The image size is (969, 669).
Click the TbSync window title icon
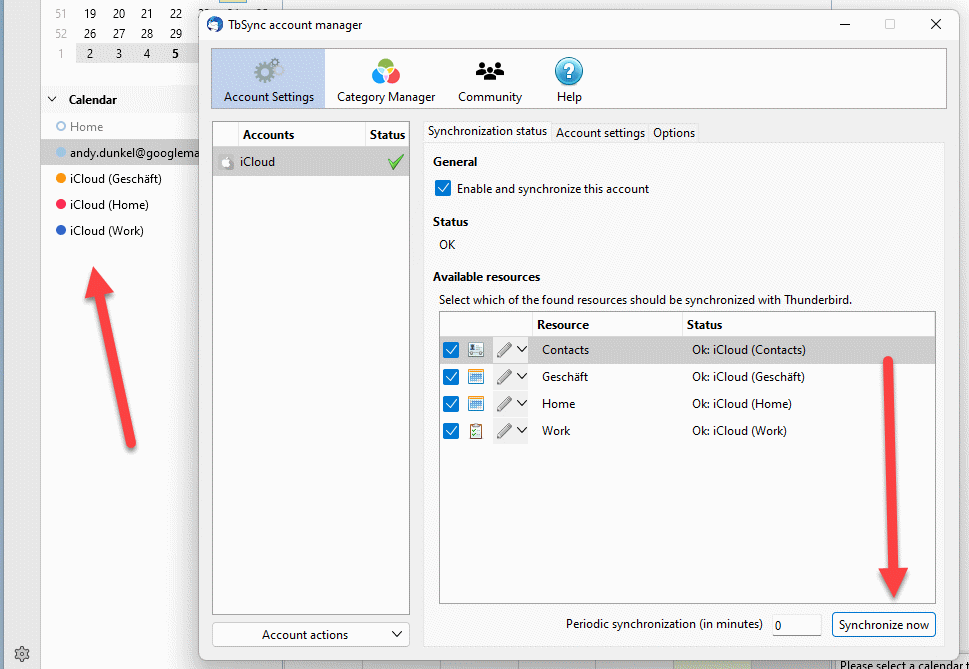point(214,25)
